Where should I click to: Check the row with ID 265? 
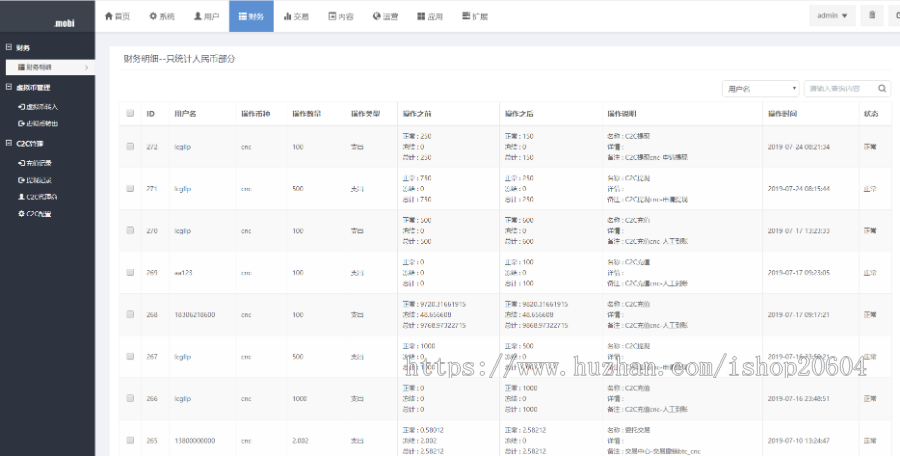point(130,440)
